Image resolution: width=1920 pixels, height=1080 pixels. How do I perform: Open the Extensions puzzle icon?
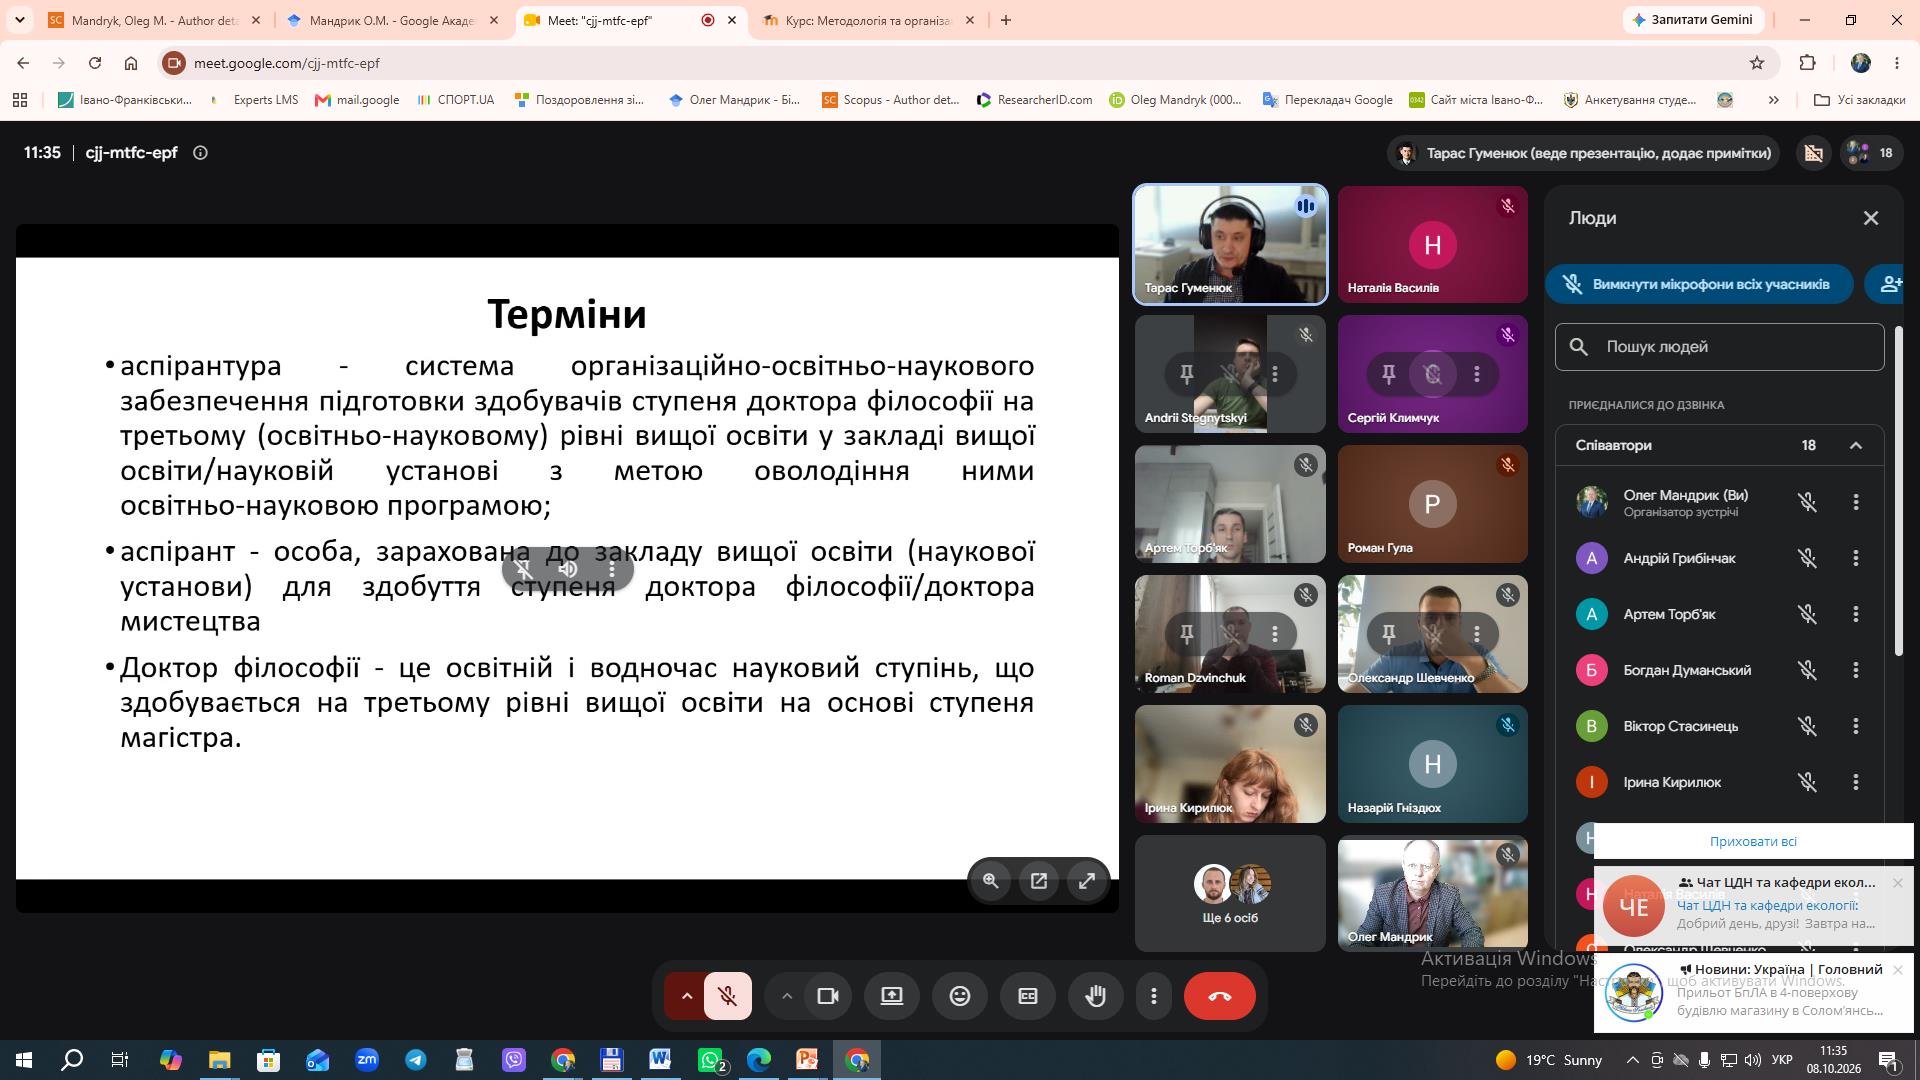pos(1807,63)
